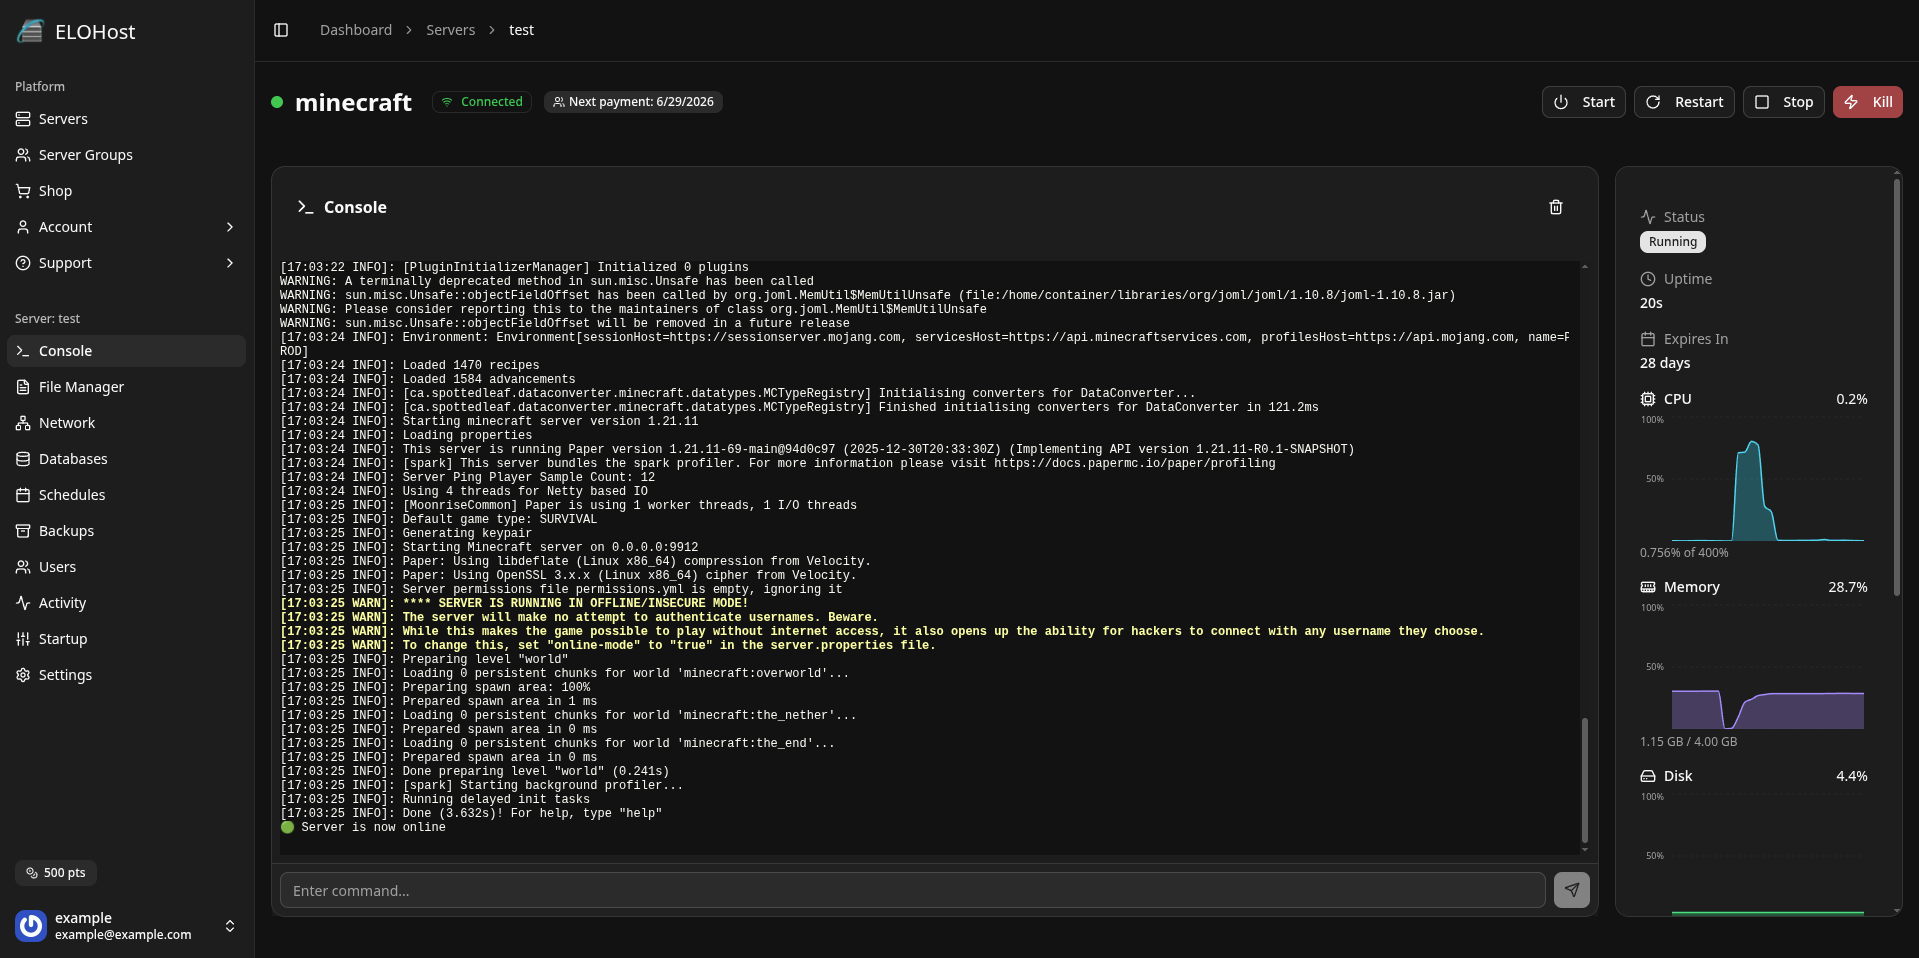Open the example user account switcher
1919x958 pixels.
point(126,926)
